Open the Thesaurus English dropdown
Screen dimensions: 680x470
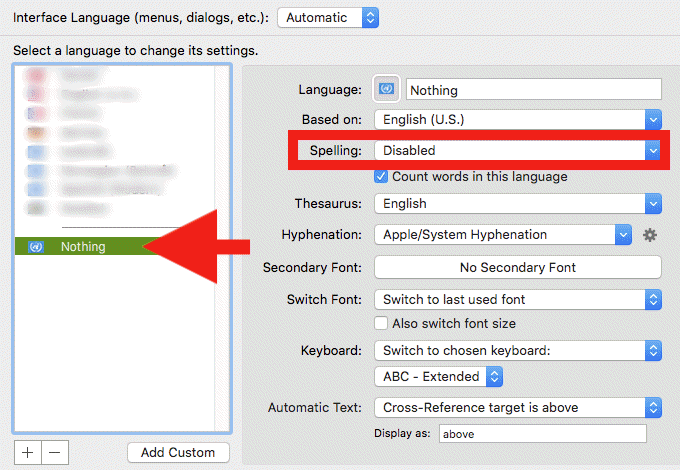point(517,203)
